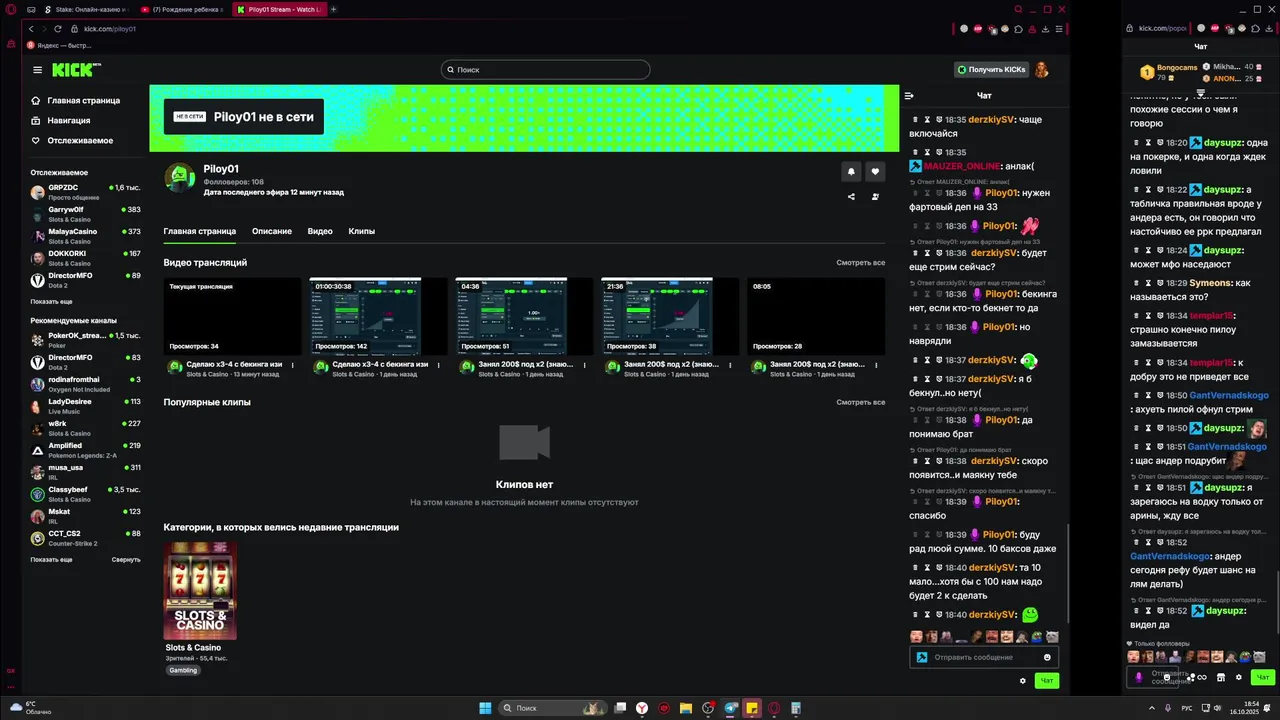This screenshot has height=720, width=1280.
Task: Open settings gear in popout chat window
Action: pyautogui.click(x=1238, y=677)
